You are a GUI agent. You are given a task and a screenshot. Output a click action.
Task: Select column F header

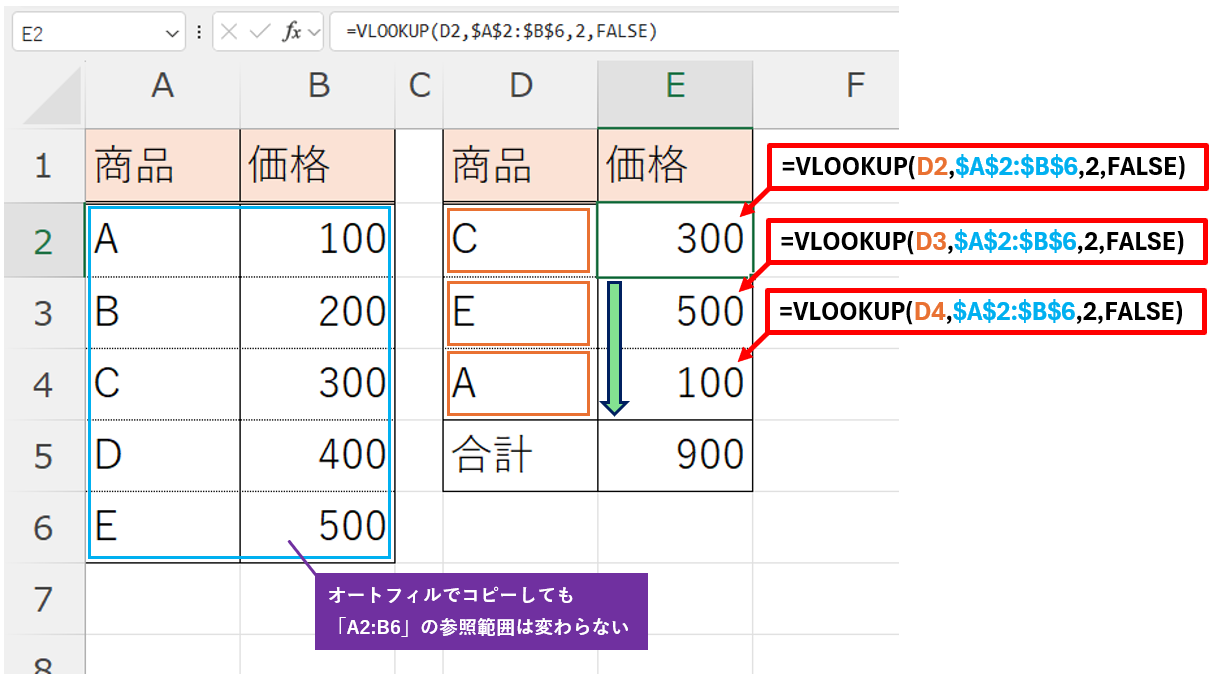pos(853,86)
